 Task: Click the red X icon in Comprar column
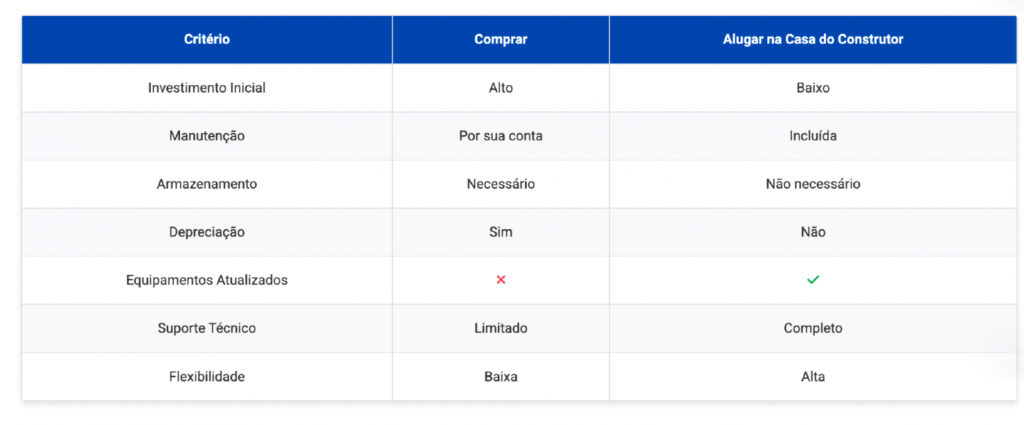501,280
